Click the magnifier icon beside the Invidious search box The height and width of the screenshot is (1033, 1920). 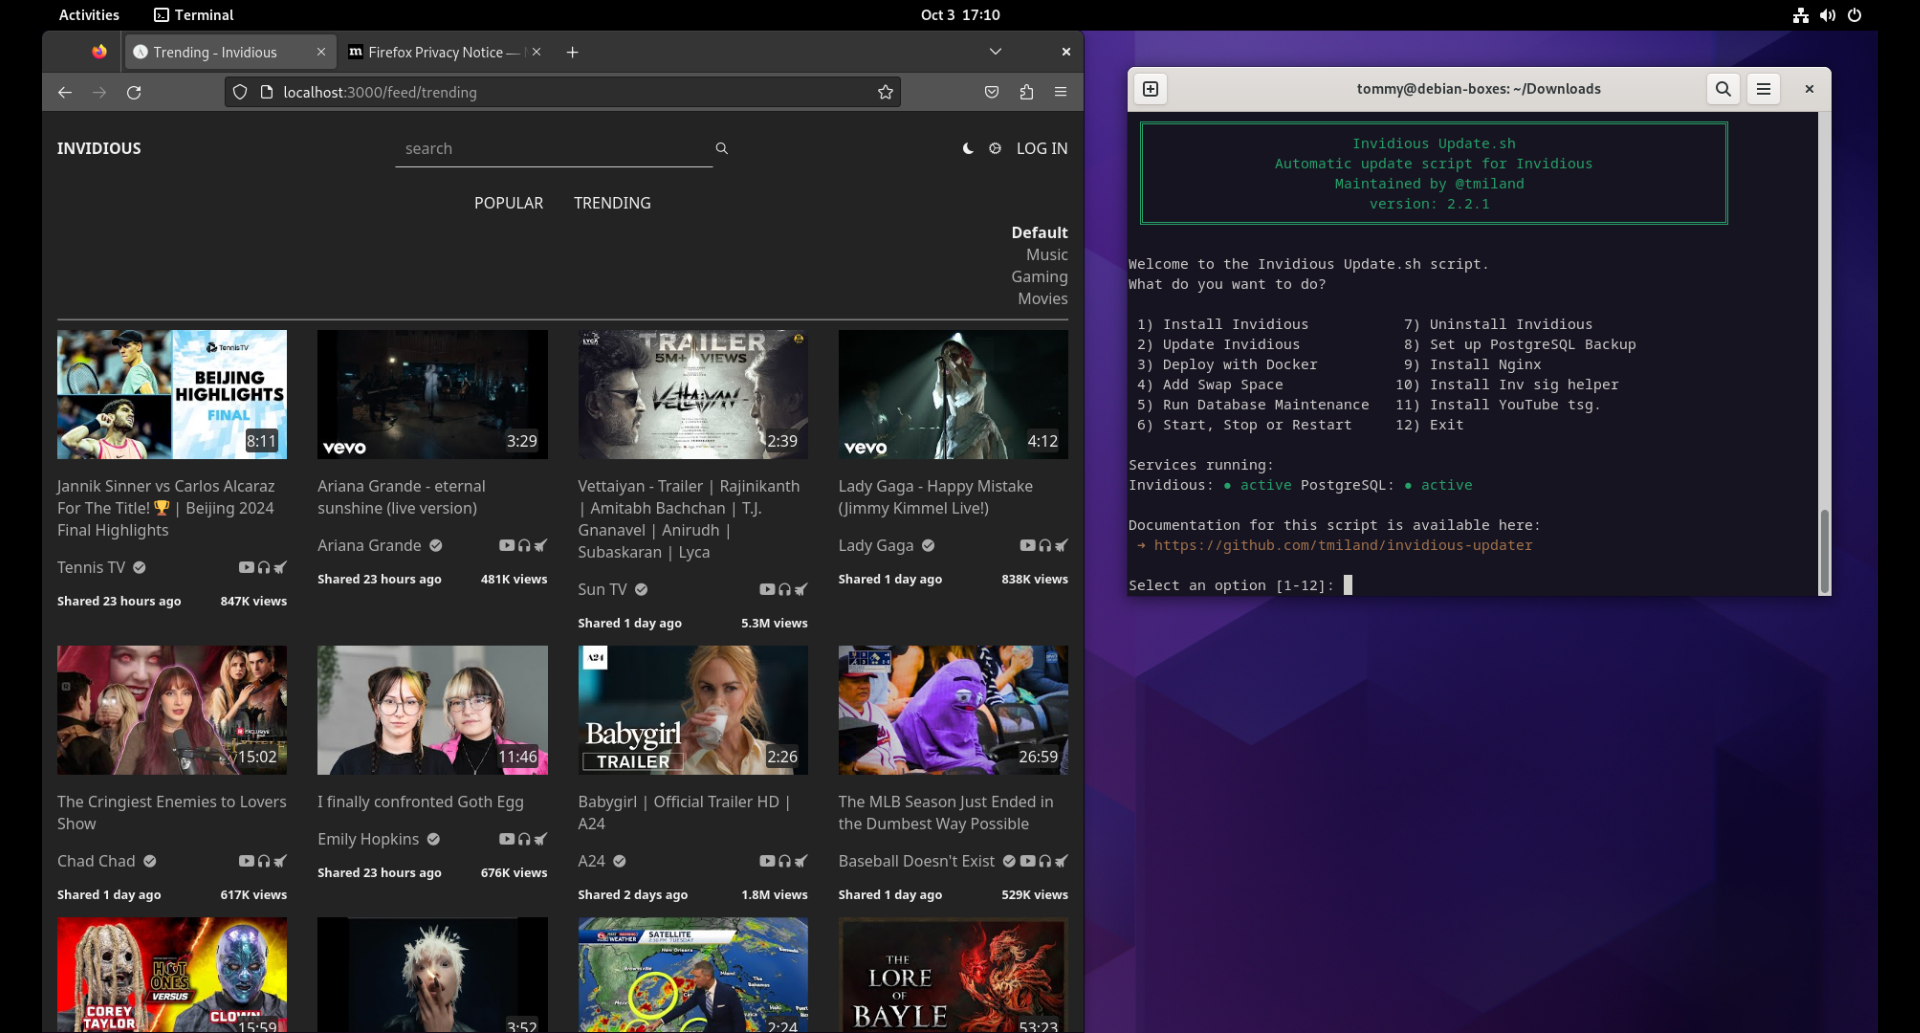coord(721,148)
